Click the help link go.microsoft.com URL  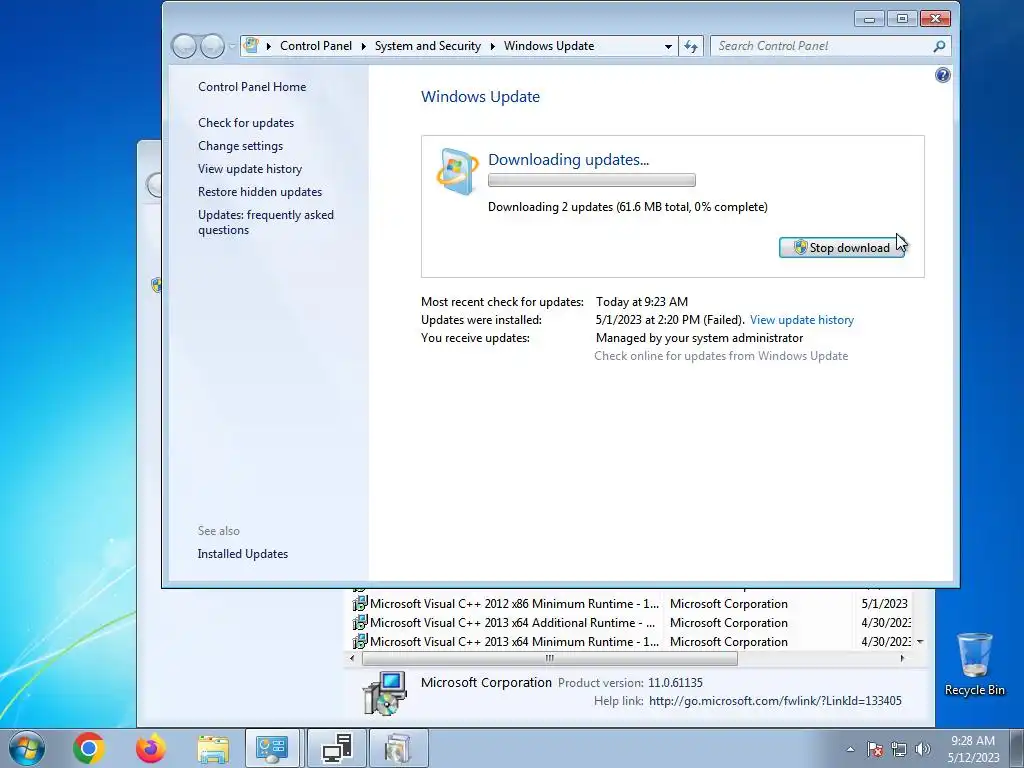pyautogui.click(x=775, y=701)
